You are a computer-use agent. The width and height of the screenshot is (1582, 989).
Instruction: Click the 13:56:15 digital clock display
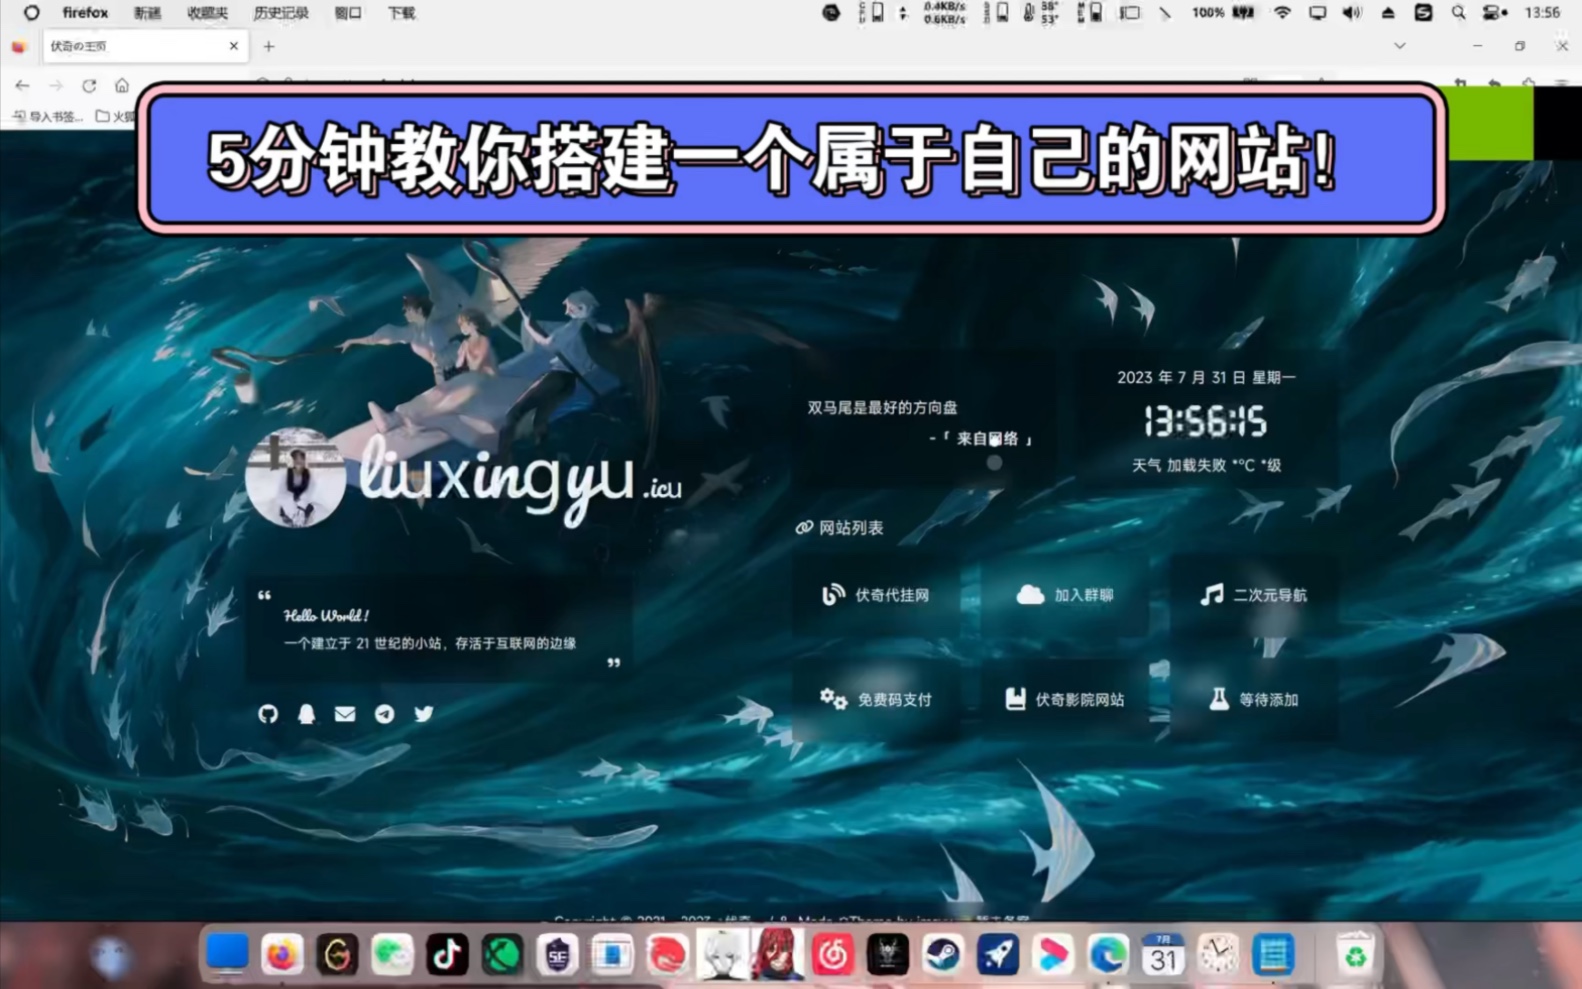tap(1205, 421)
